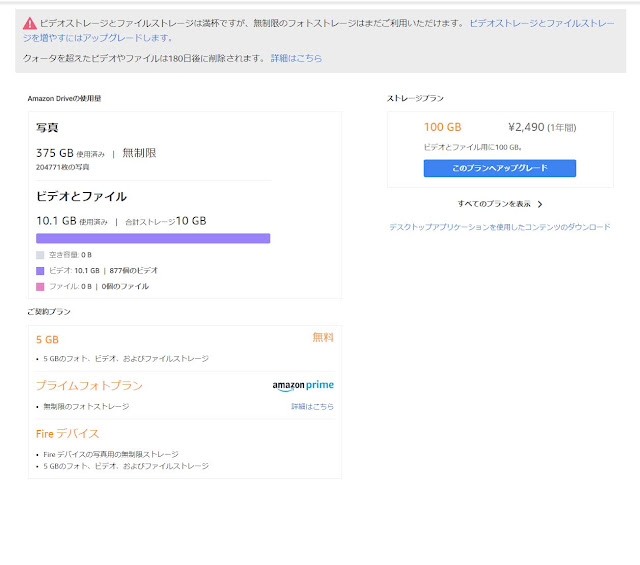Click 無制限のフォトストレージ bullet
Viewport: 640px width, 565px height.
[x=86, y=406]
